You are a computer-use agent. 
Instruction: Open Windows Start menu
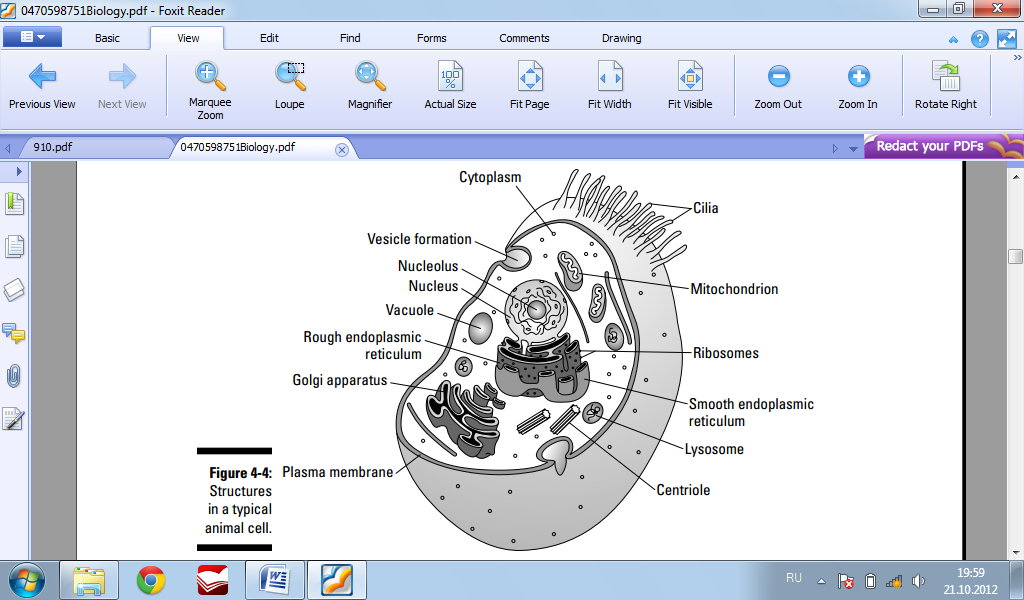click(x=27, y=580)
